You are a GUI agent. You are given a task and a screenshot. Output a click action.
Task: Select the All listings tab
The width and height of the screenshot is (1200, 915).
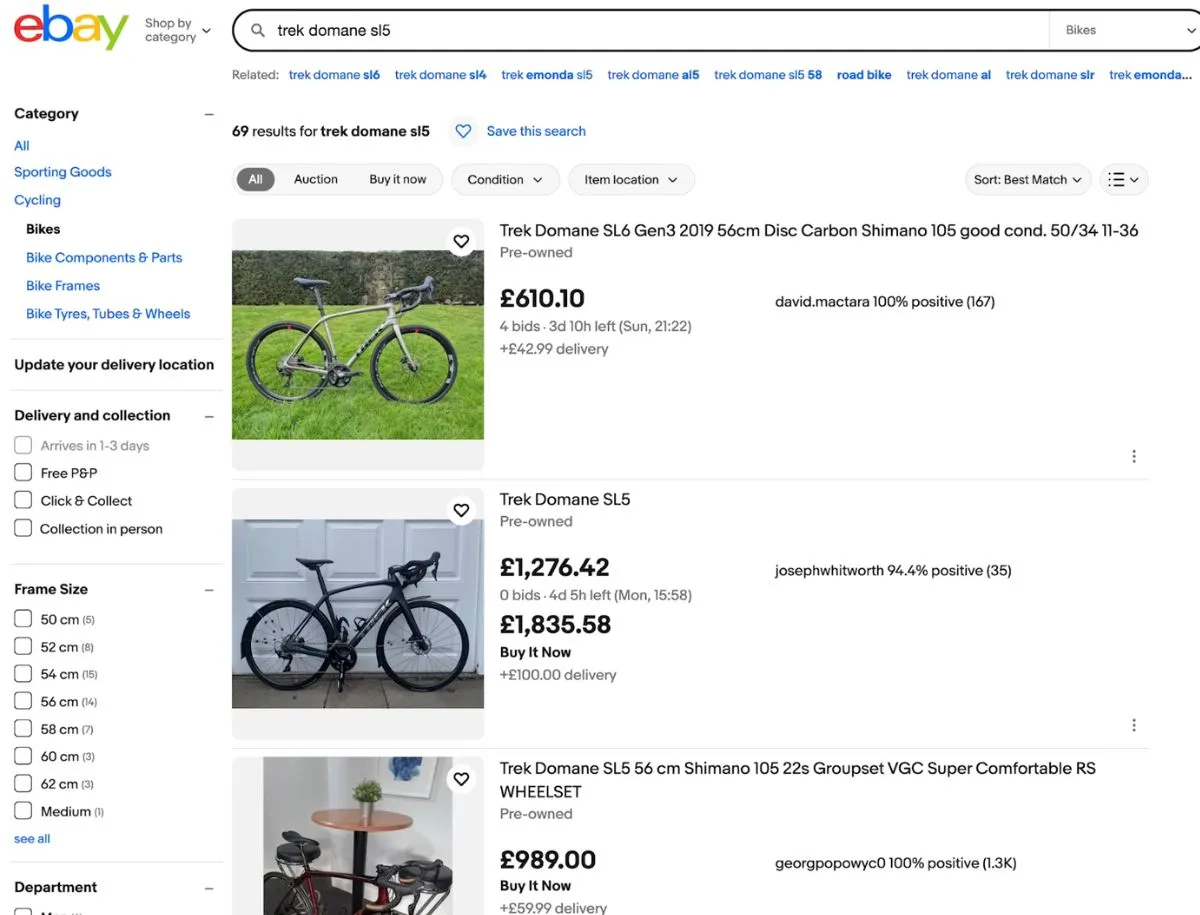[255, 180]
